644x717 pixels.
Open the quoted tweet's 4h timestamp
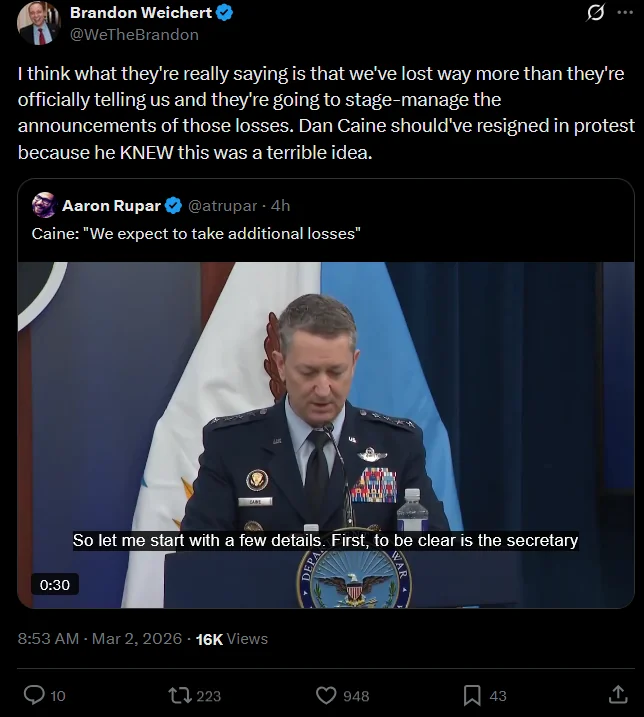(280, 206)
